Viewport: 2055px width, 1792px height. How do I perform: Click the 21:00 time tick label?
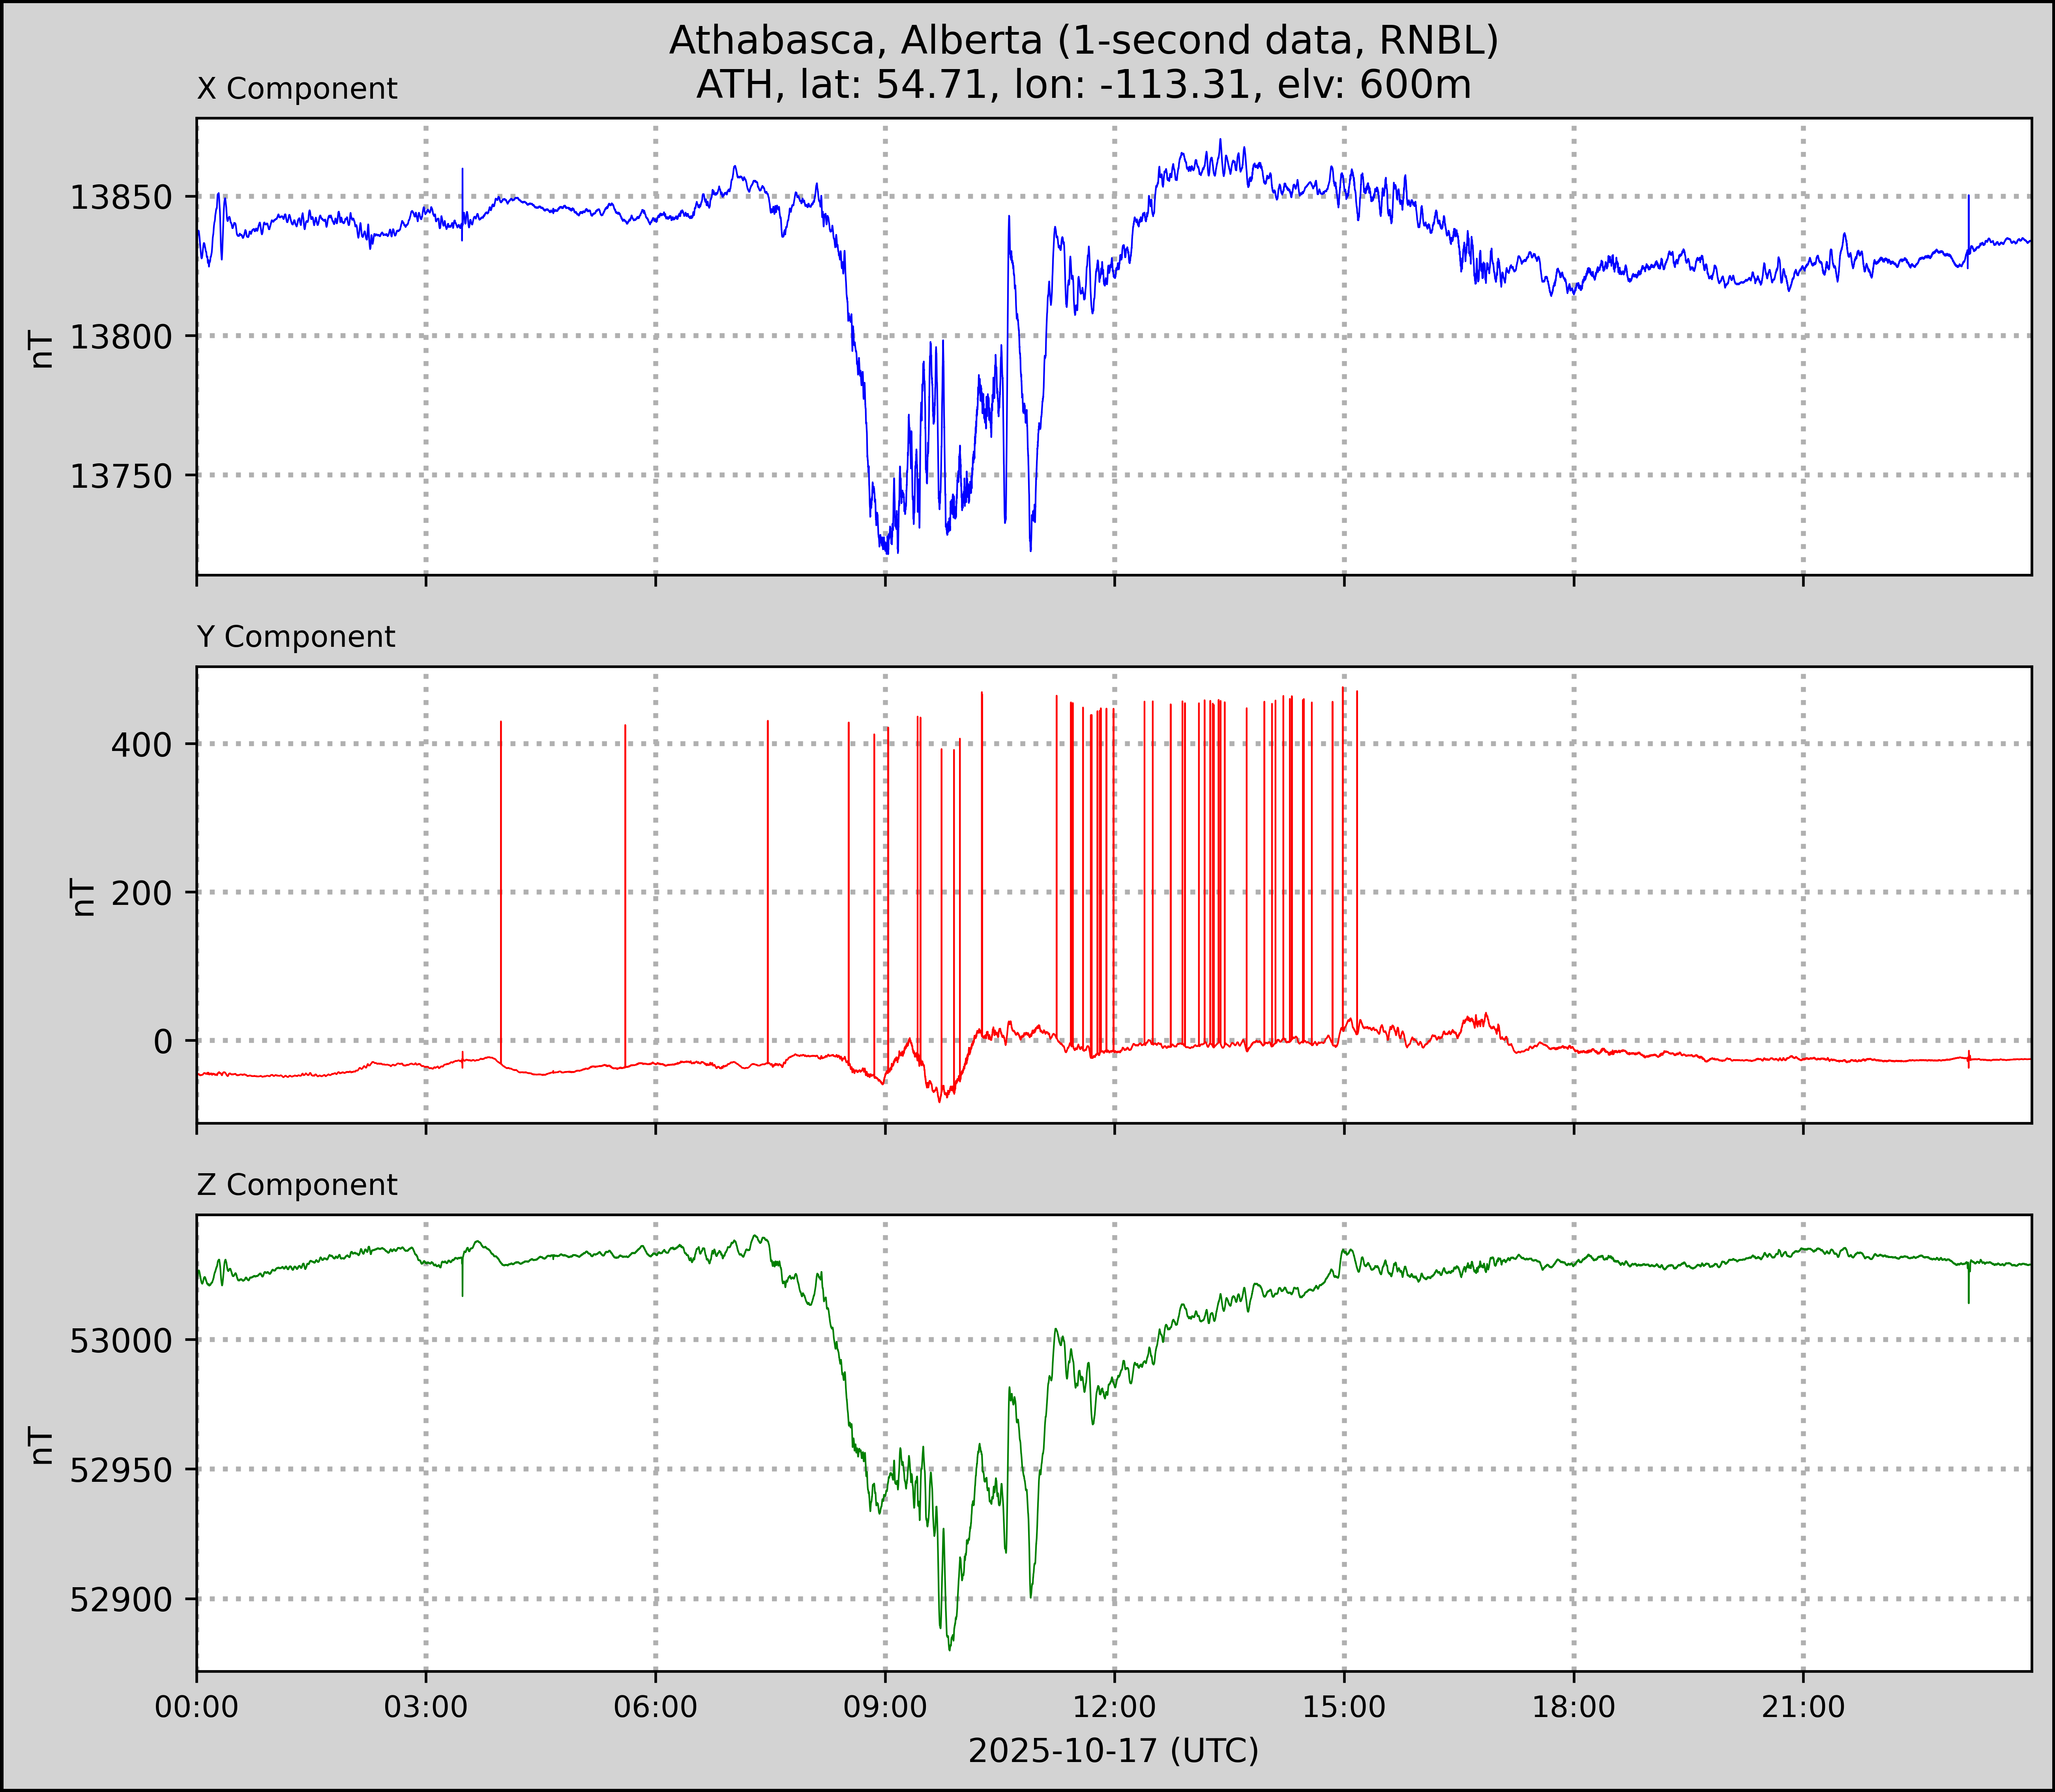[1803, 1707]
